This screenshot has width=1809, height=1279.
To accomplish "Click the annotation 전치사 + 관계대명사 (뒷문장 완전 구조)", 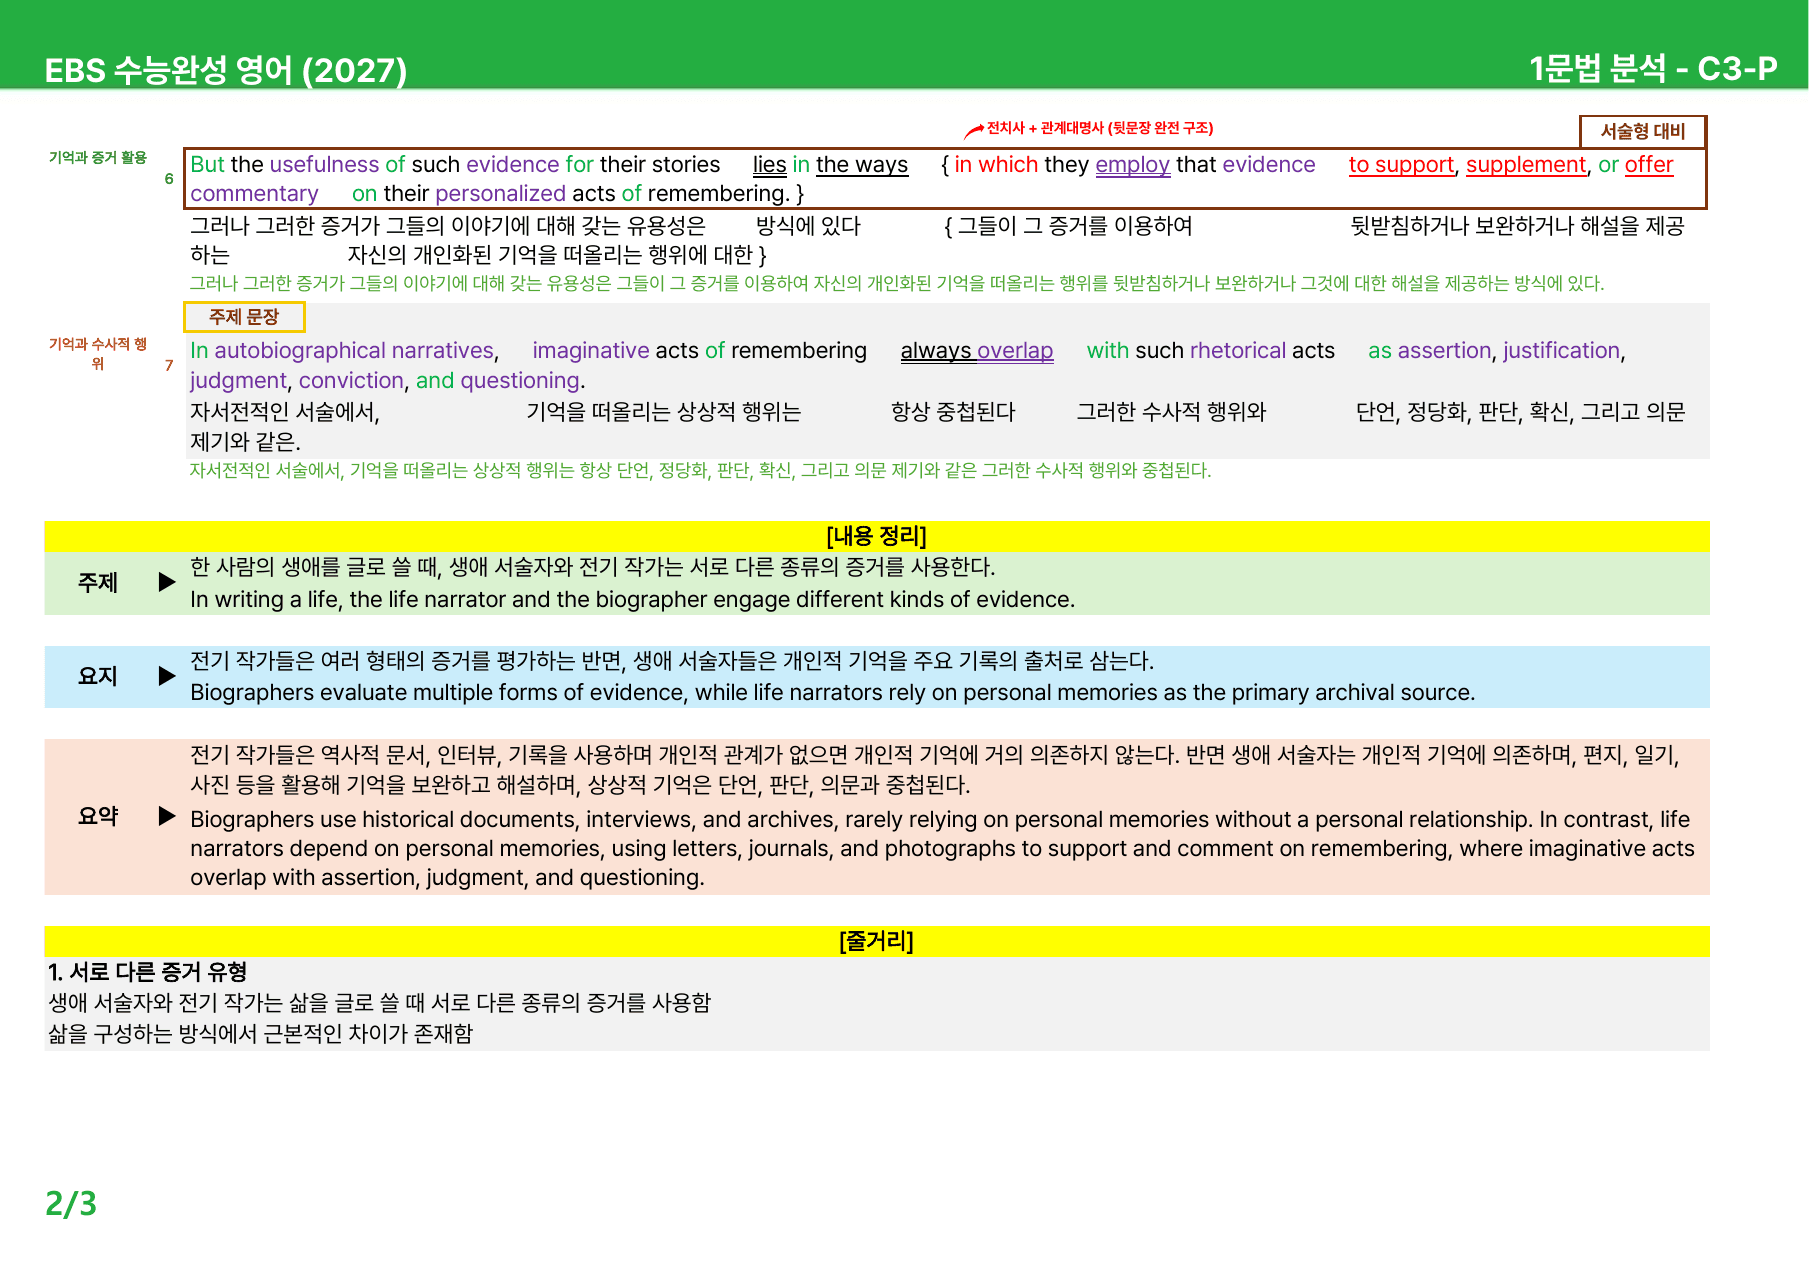I will pyautogui.click(x=1100, y=128).
